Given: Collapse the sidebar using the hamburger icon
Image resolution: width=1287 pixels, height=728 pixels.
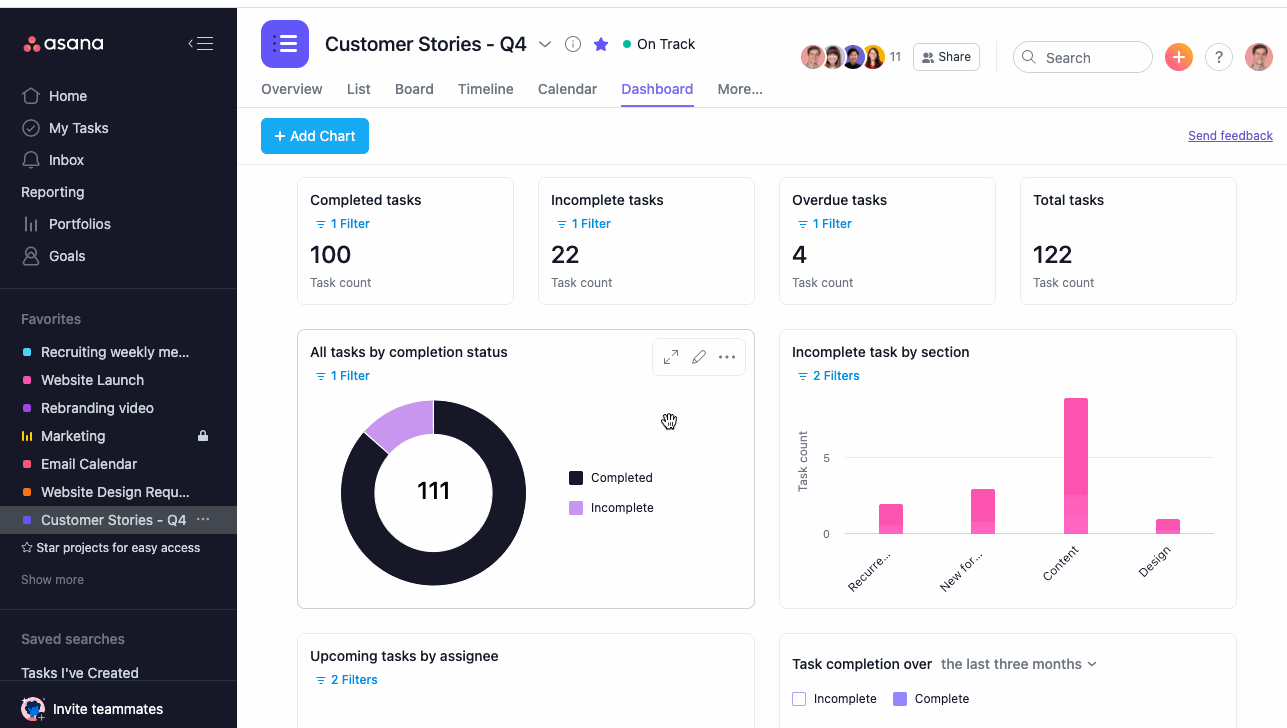Looking at the screenshot, I should coord(200,43).
